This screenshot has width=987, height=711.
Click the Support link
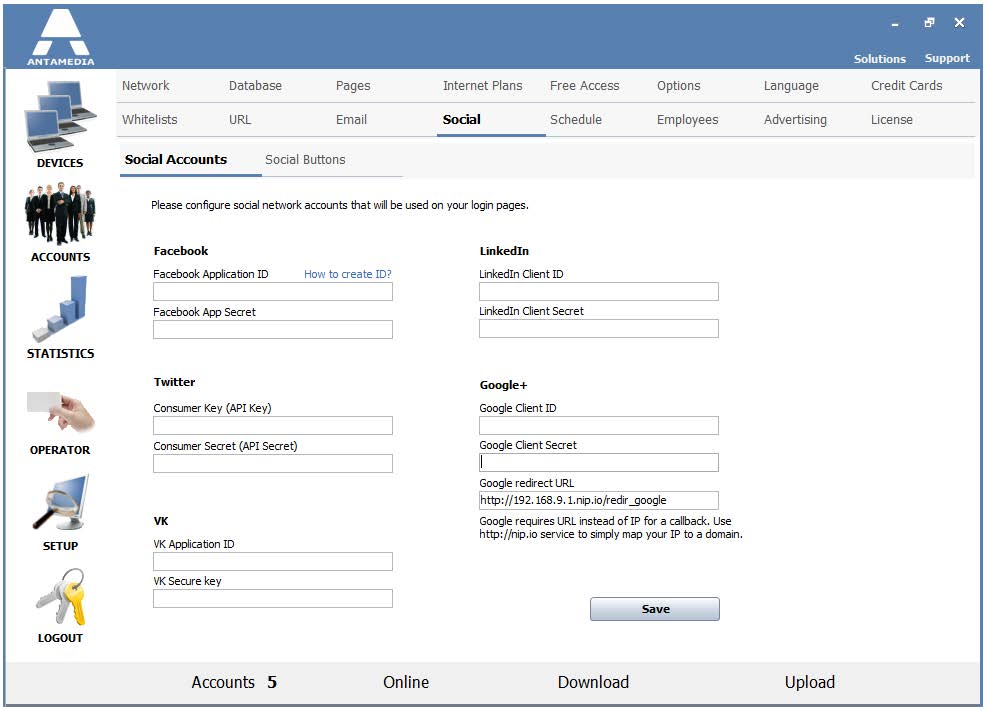(x=947, y=58)
